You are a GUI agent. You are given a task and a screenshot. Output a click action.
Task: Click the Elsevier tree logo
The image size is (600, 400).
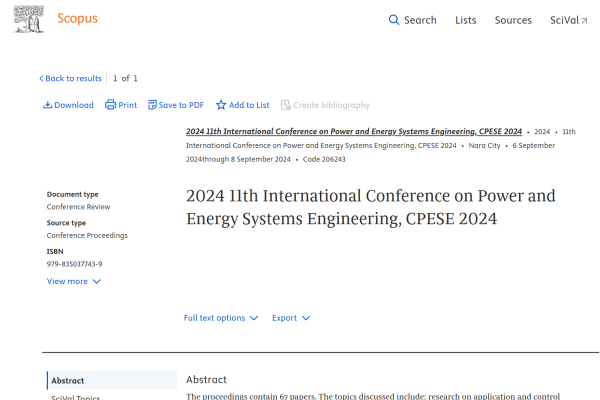click(29, 19)
